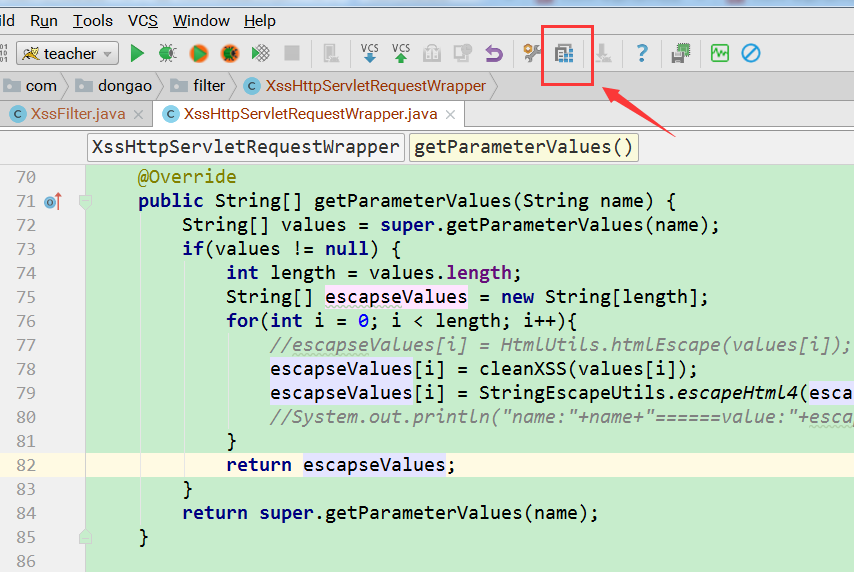The image size is (854, 572).
Task: Run with coverage icon
Action: 199,53
